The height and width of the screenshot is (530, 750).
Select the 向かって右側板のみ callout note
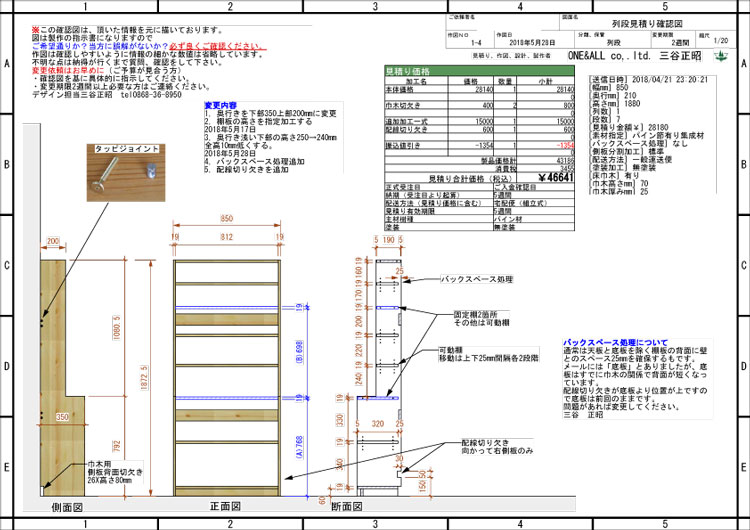497,451
